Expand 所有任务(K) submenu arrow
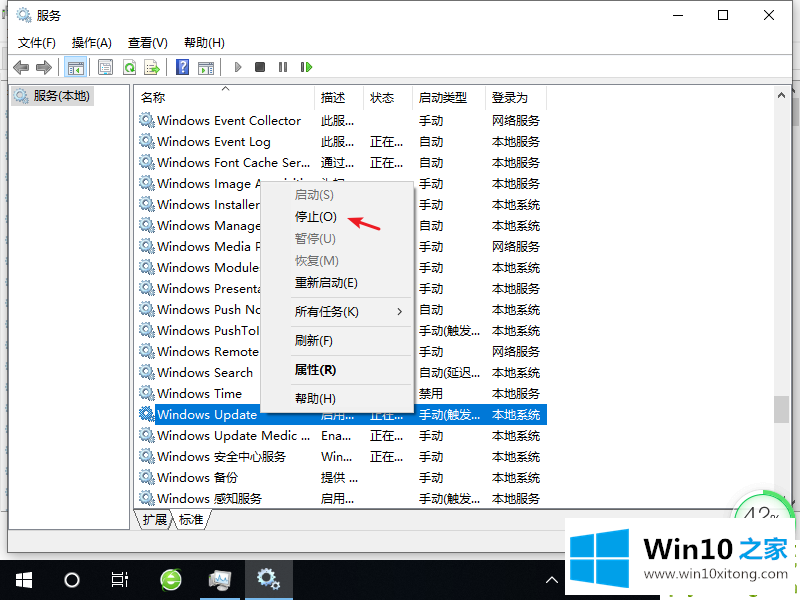 (x=399, y=312)
